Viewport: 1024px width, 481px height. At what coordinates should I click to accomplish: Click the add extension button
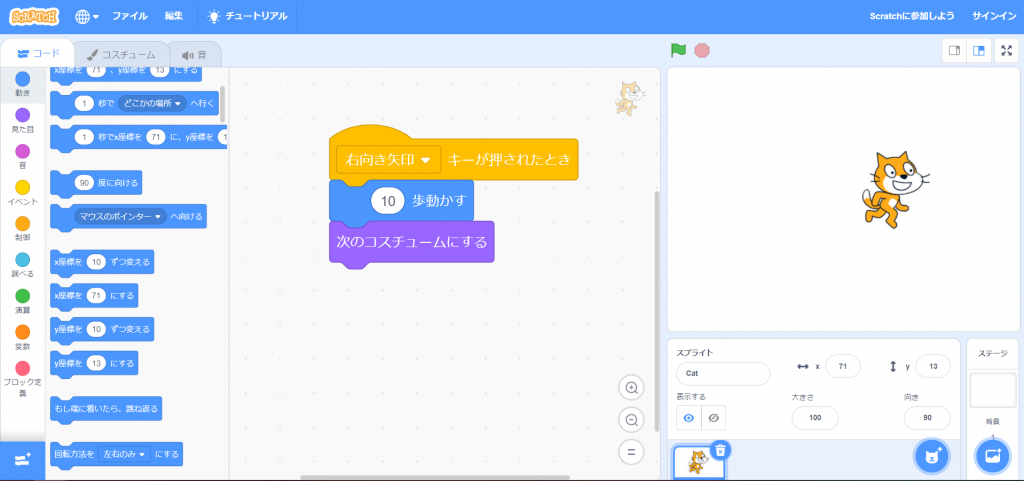(x=22, y=459)
